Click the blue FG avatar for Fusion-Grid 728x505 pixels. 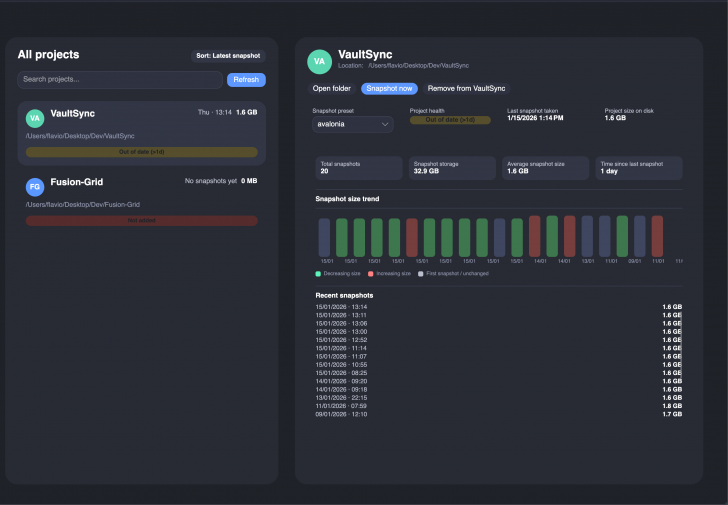(x=34, y=186)
